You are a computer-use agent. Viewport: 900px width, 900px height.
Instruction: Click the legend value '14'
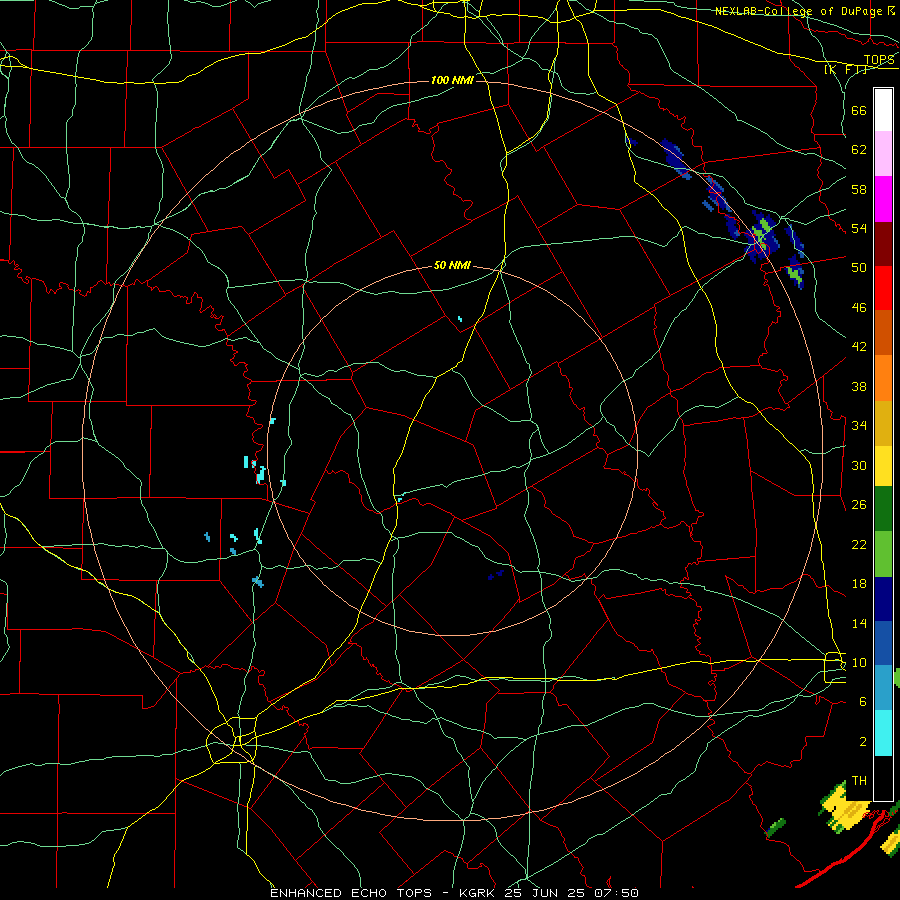coord(859,623)
